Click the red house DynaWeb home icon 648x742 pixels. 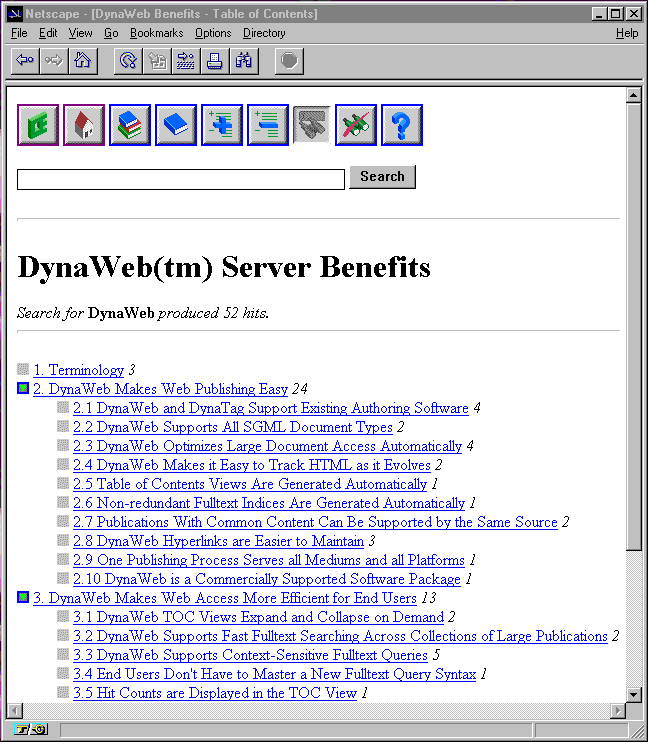(x=84, y=125)
